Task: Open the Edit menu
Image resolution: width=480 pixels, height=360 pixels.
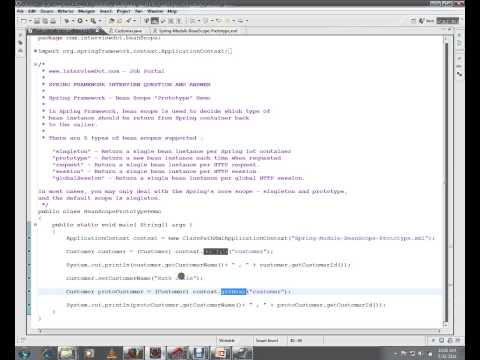Action: (x=32, y=11)
